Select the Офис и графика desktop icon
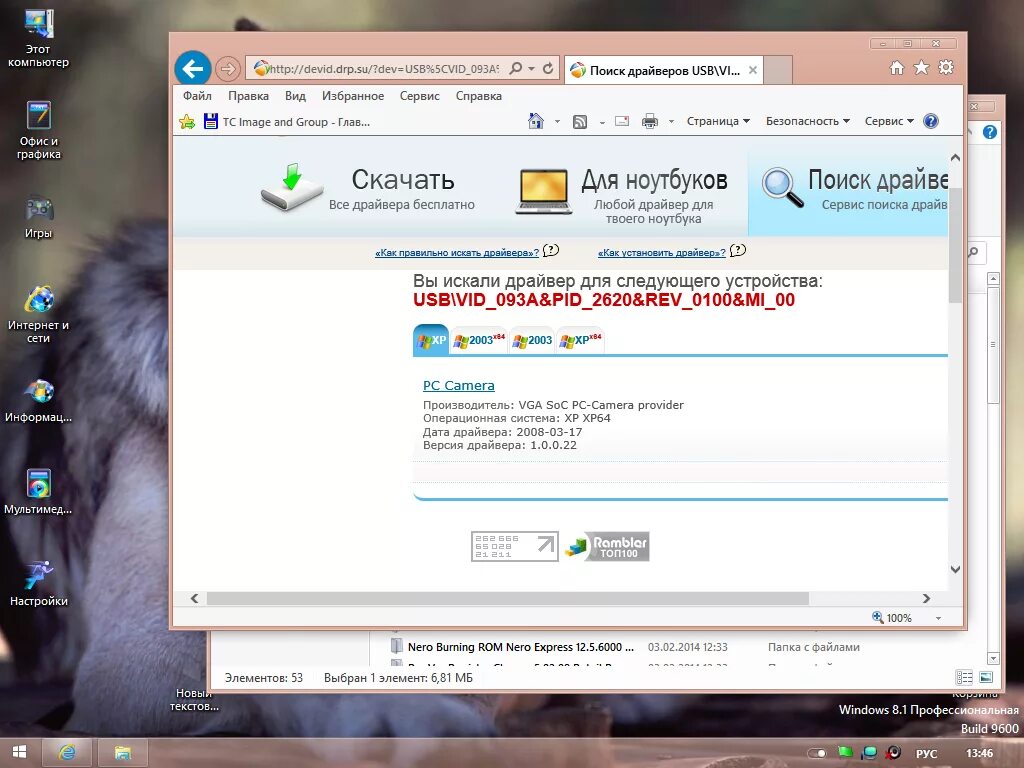1024x768 pixels. [x=38, y=130]
